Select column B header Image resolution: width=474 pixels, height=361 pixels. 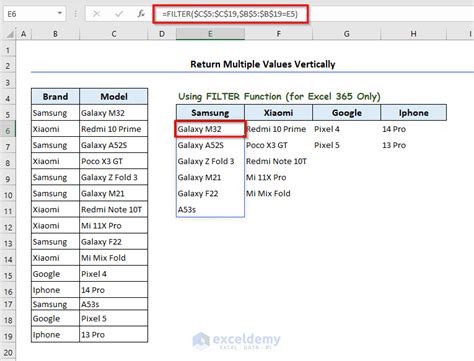pos(55,34)
